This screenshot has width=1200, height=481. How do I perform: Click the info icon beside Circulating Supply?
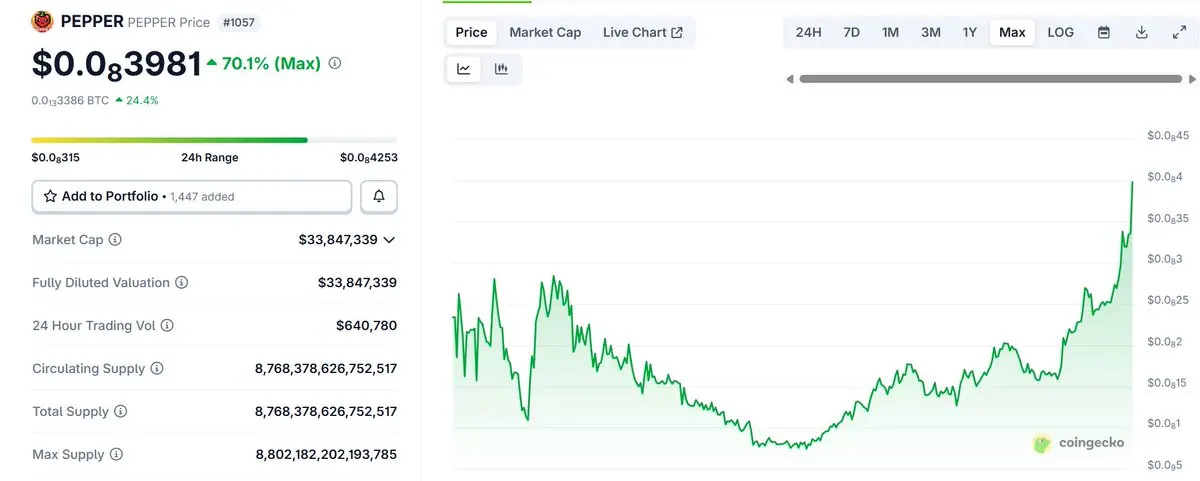point(157,368)
